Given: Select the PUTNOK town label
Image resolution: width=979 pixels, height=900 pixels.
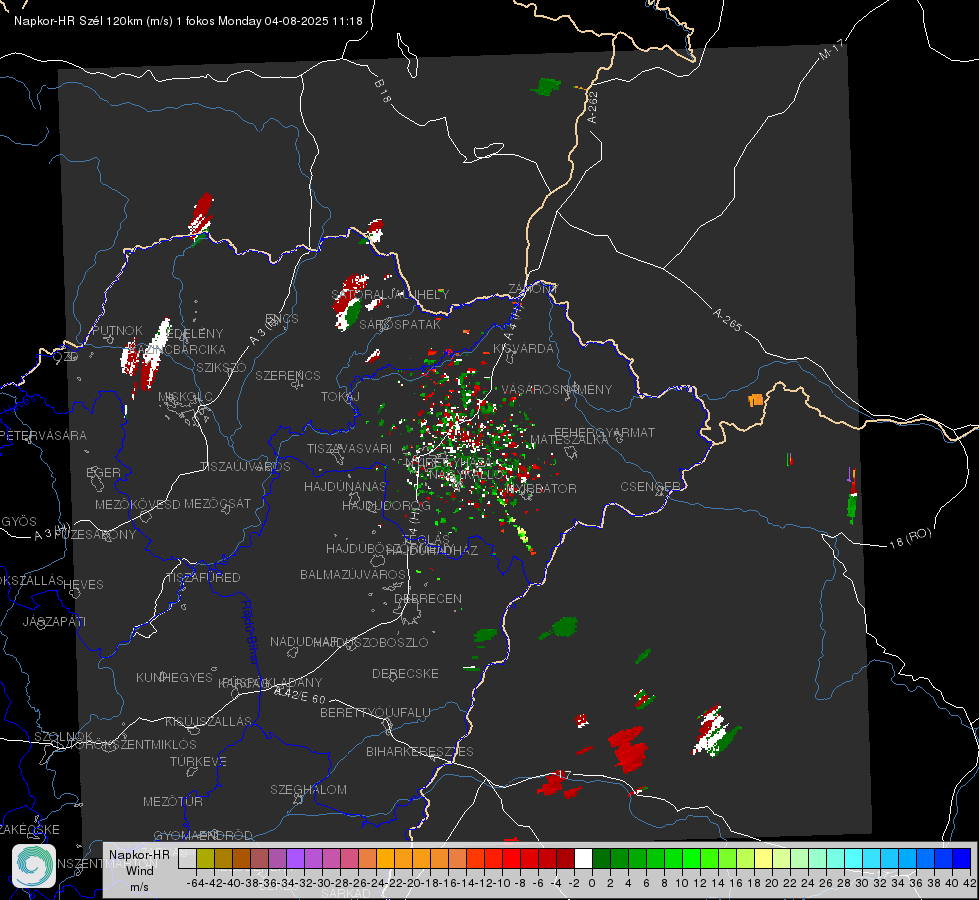Looking at the screenshot, I should [x=117, y=330].
